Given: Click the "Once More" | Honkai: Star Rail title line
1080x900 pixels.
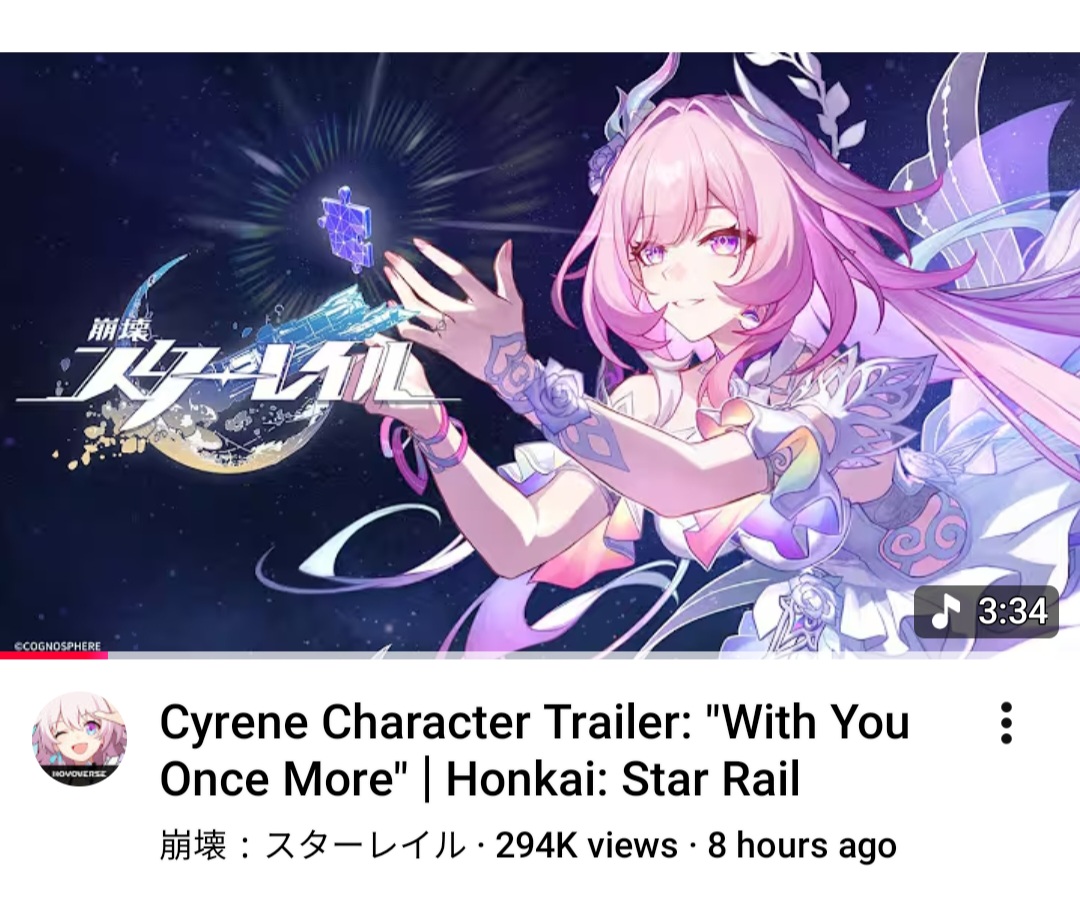Looking at the screenshot, I should pyautogui.click(x=479, y=779).
